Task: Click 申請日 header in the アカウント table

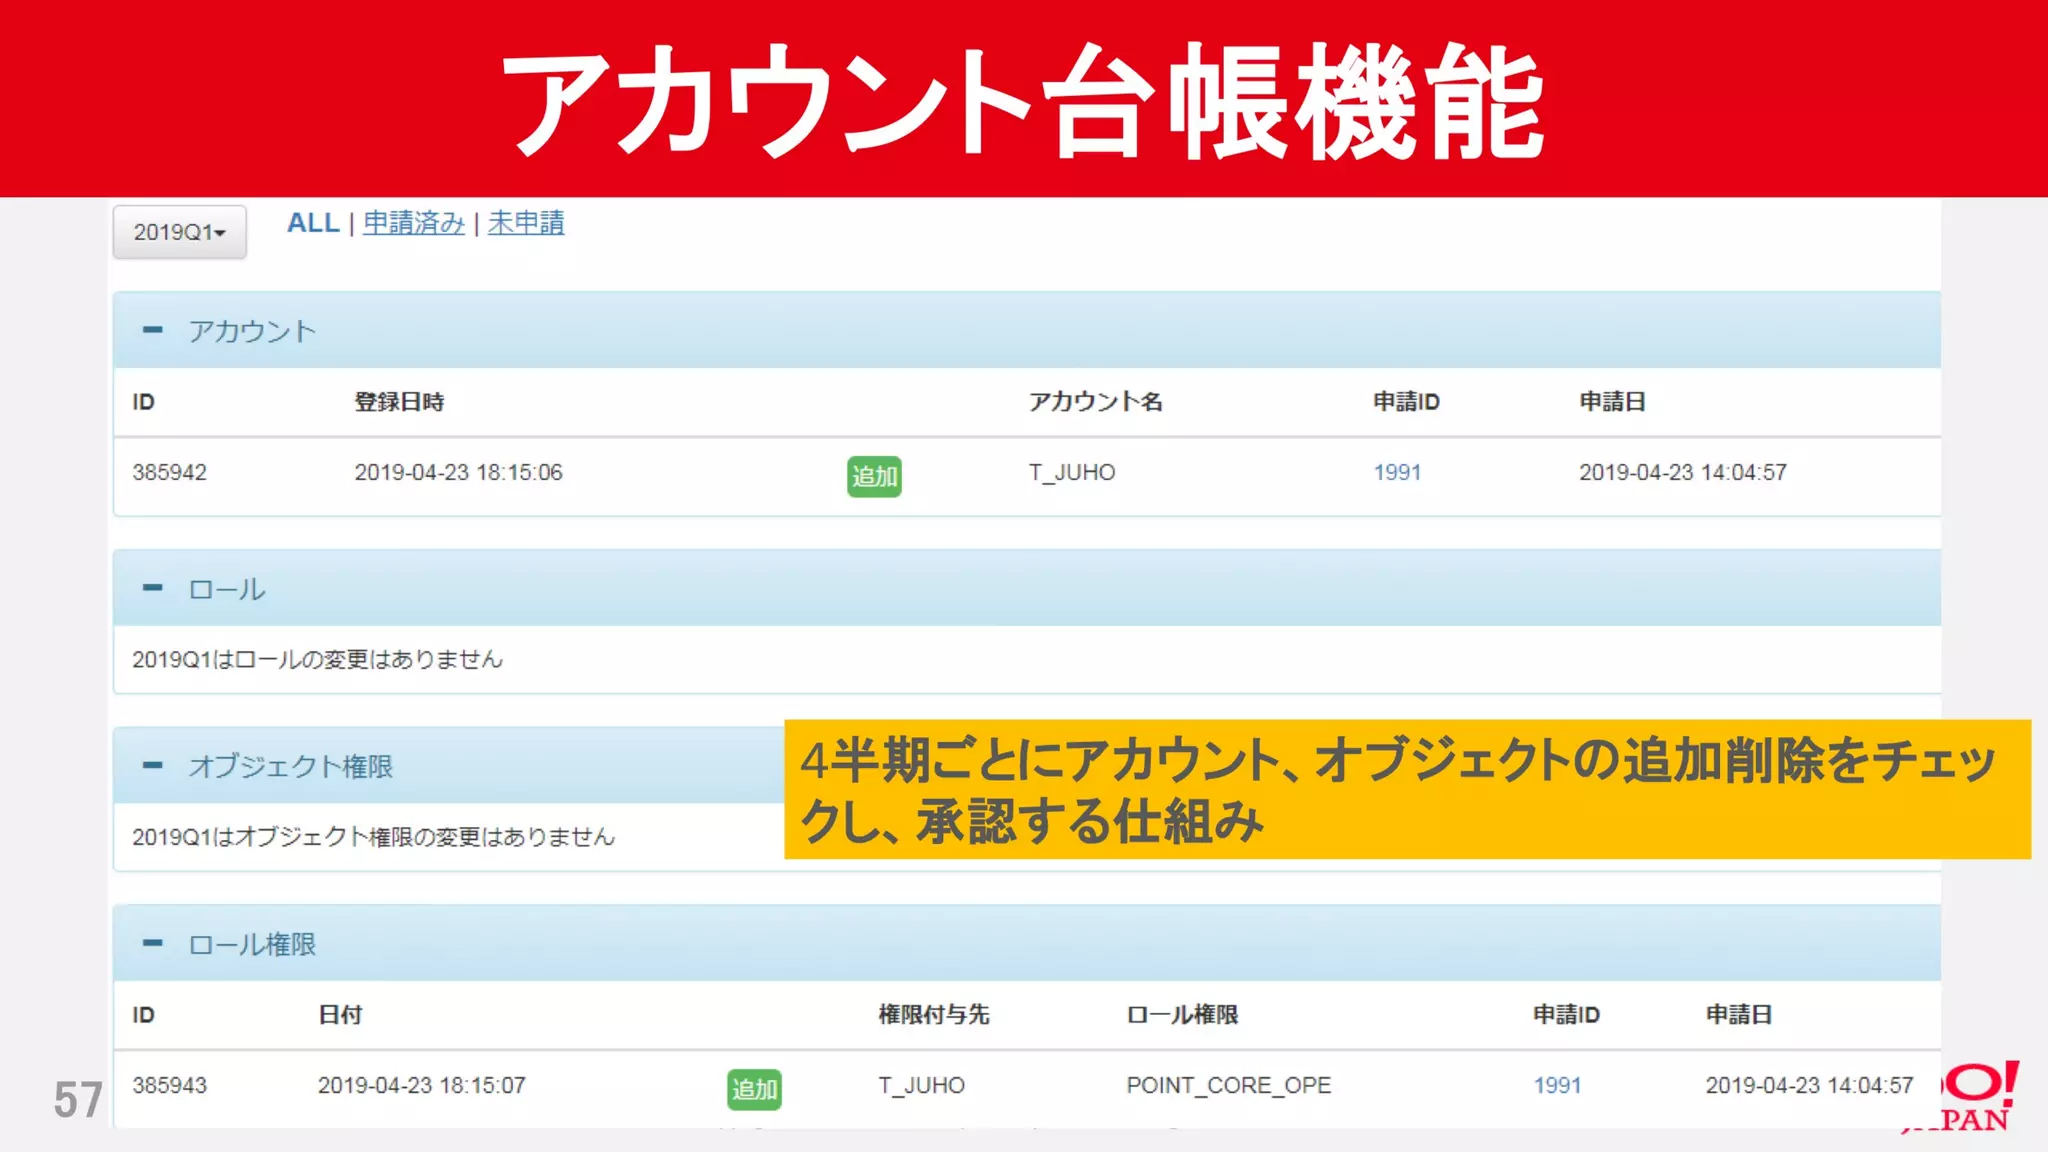Action: pos(1612,402)
